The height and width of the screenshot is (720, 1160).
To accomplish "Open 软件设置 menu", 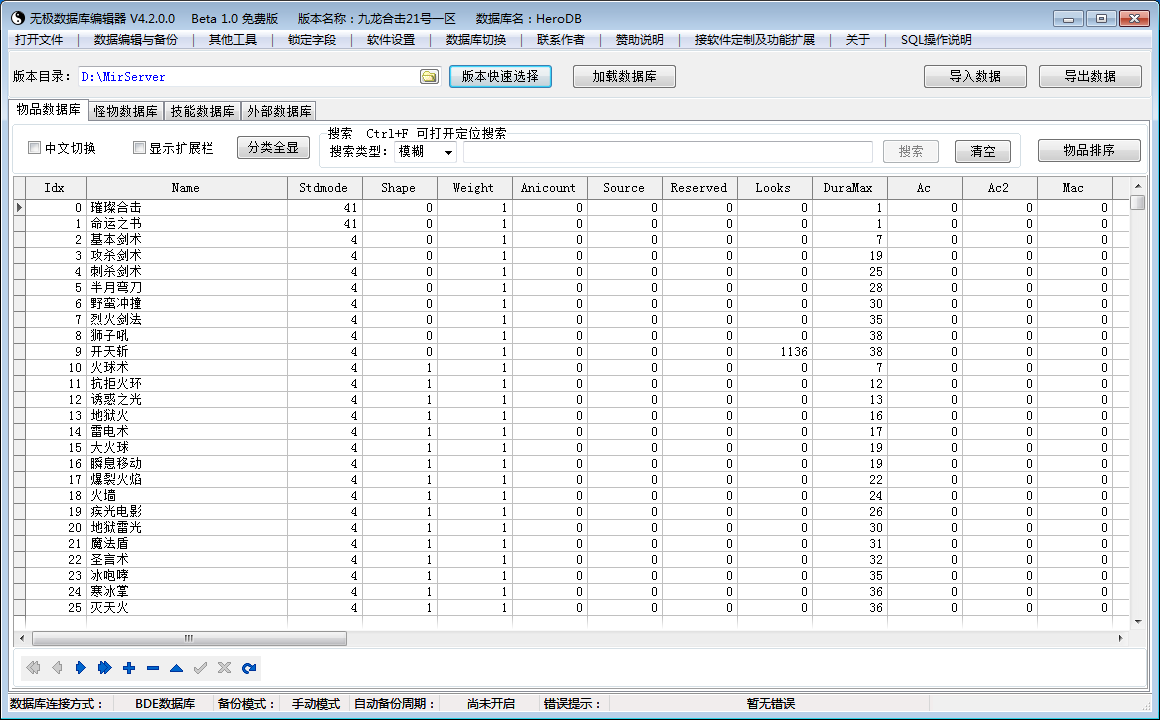I will (391, 40).
